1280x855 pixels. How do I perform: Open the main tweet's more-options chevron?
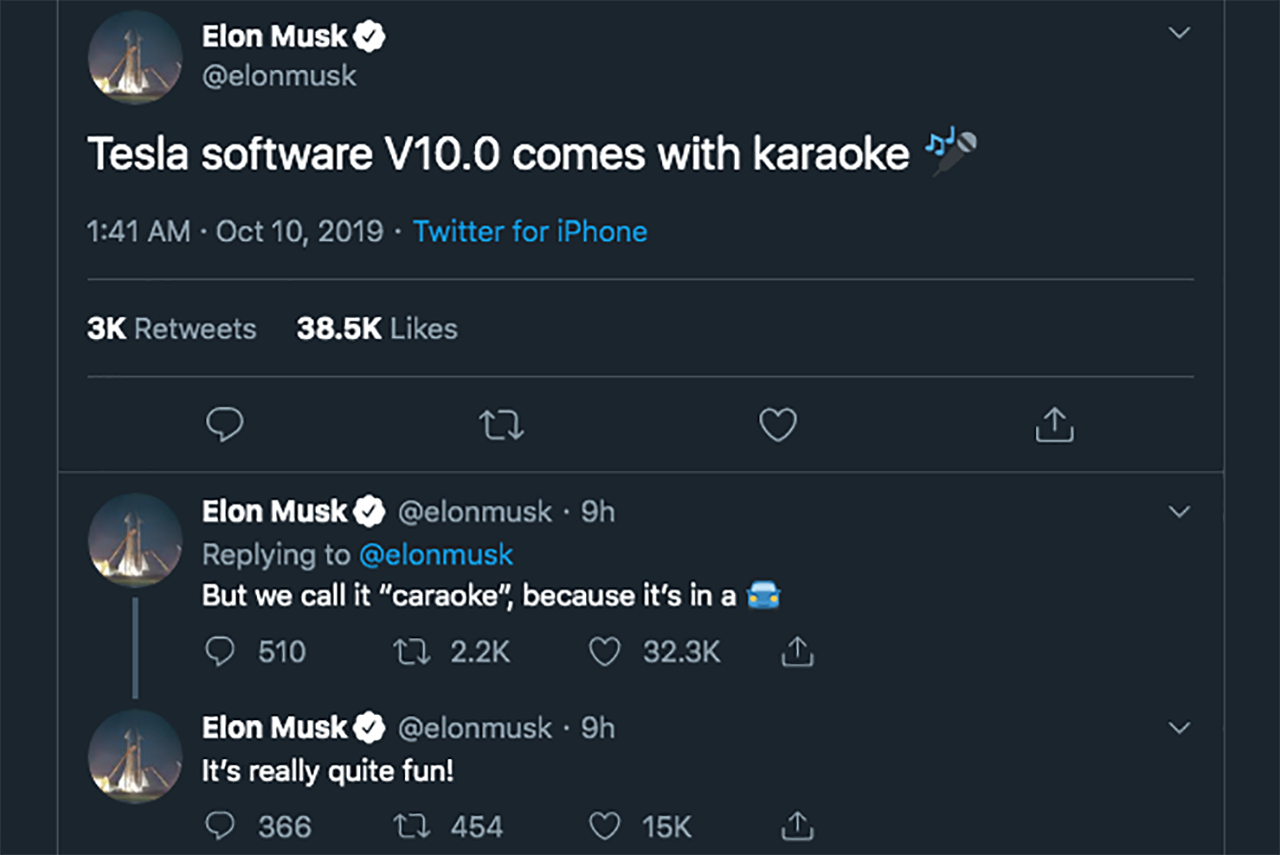coord(1180,33)
